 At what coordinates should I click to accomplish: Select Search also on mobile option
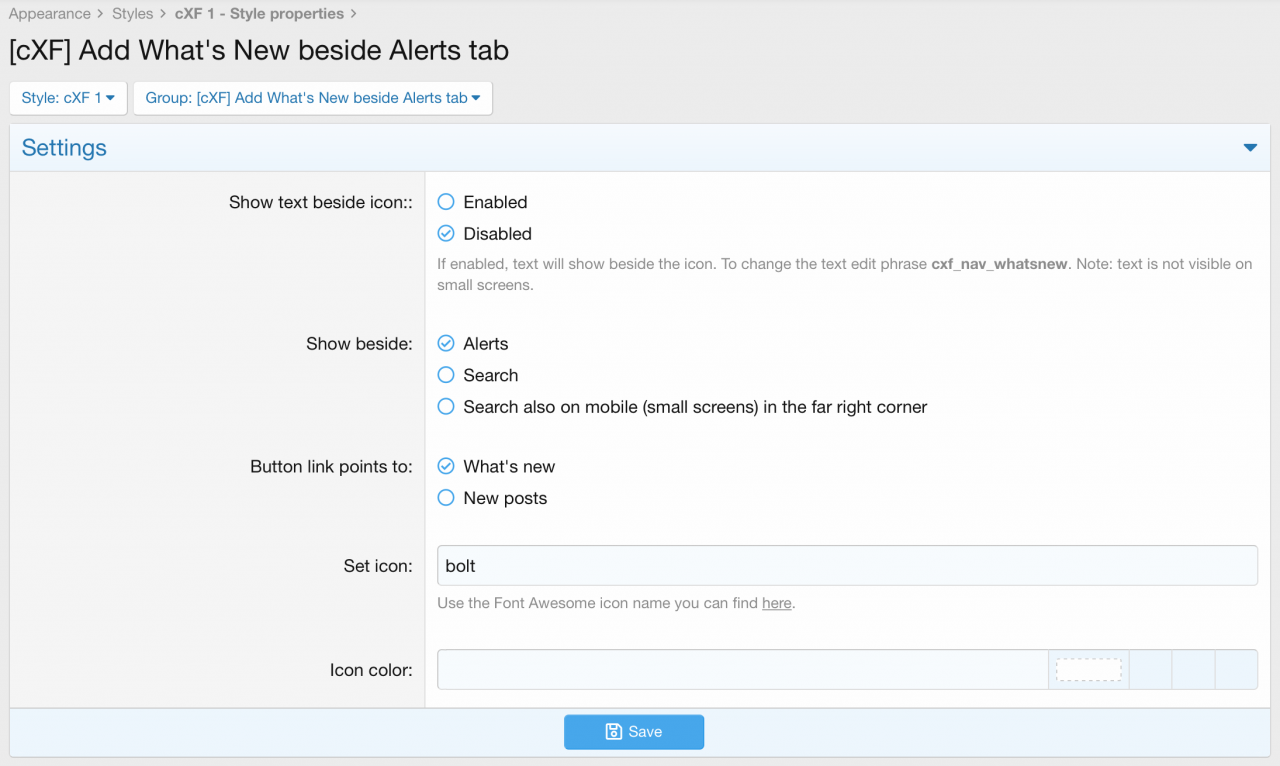tap(446, 407)
